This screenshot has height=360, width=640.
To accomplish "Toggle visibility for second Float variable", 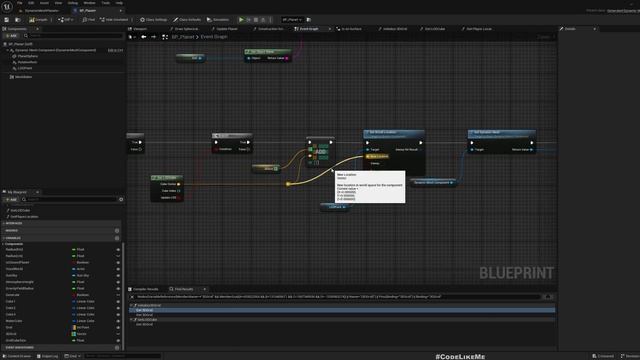I will coord(118,256).
